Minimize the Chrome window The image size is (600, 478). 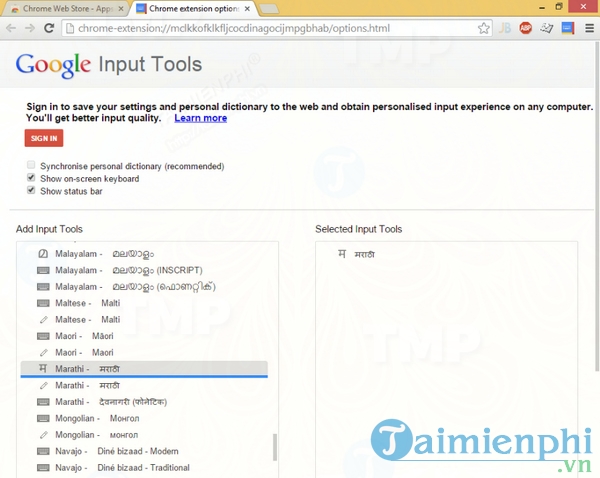(541, 7)
